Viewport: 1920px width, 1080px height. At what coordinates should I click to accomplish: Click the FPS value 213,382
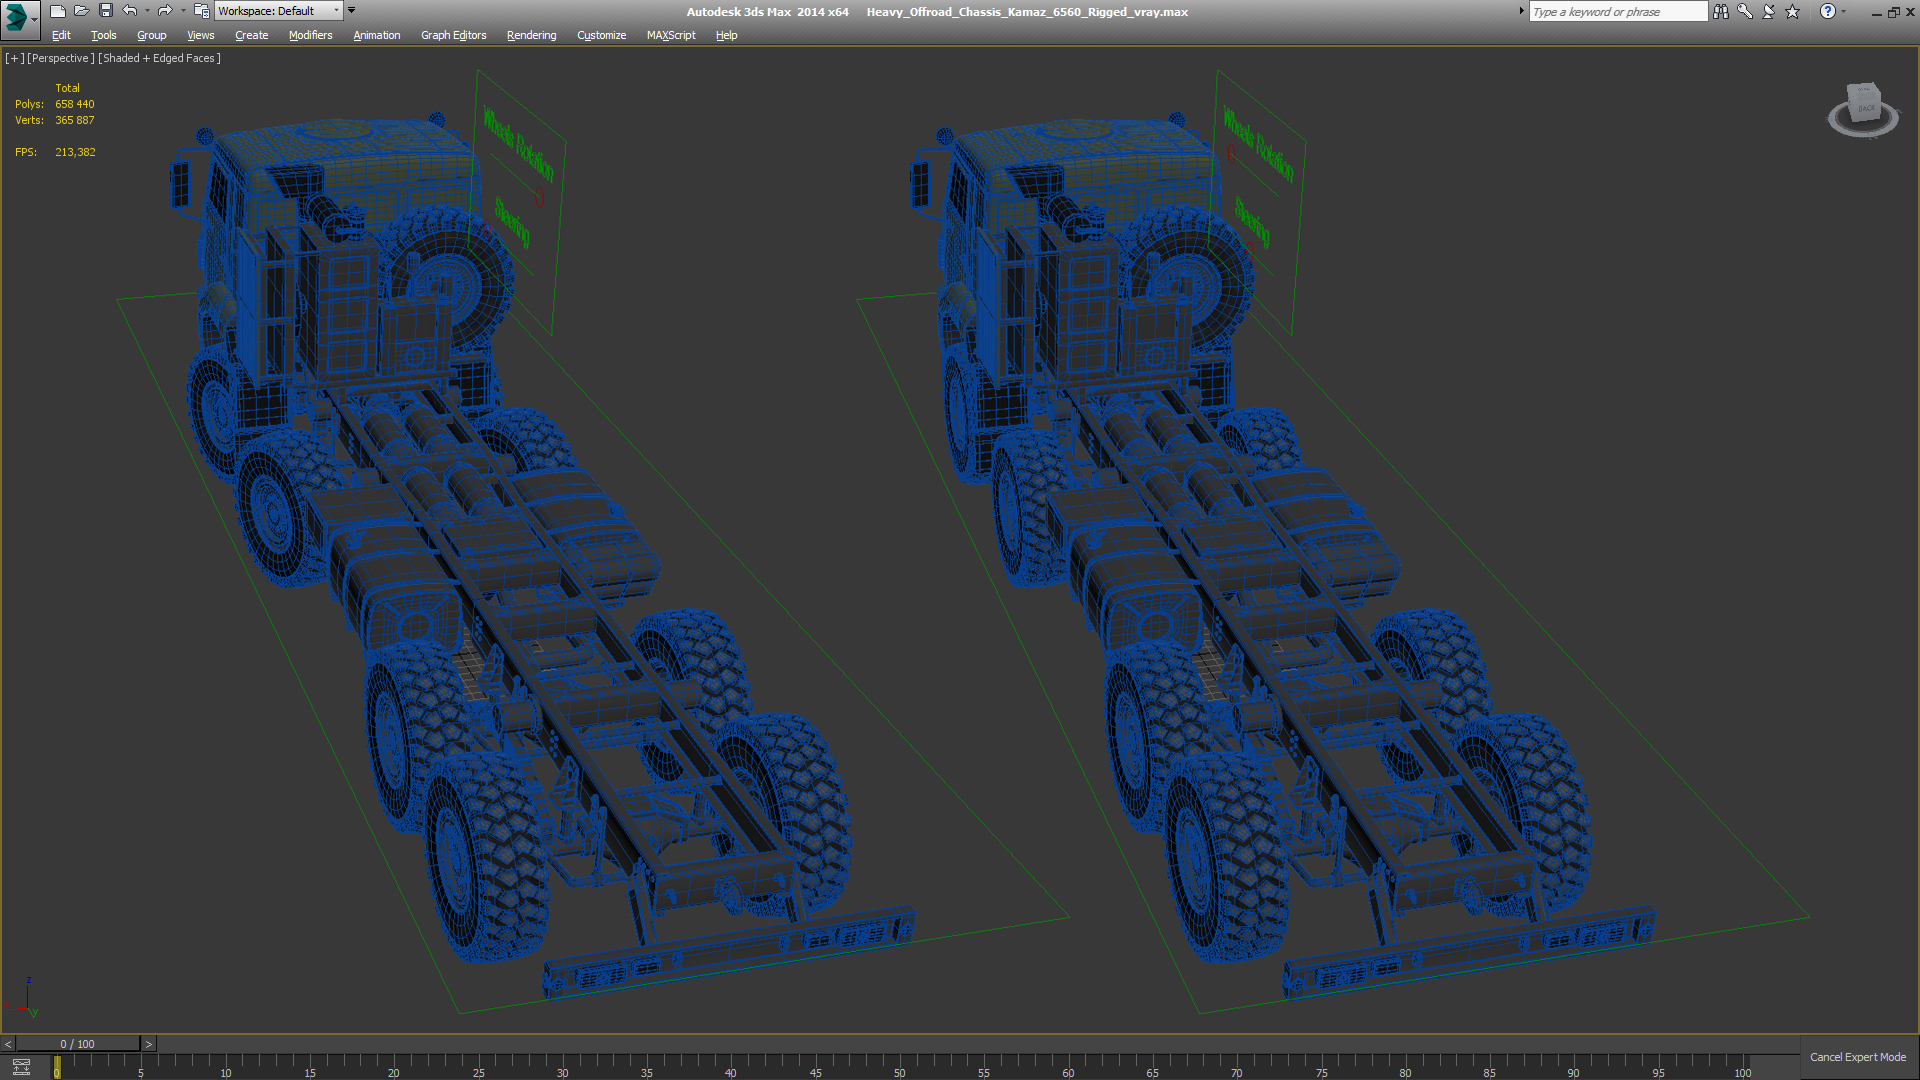click(x=76, y=152)
